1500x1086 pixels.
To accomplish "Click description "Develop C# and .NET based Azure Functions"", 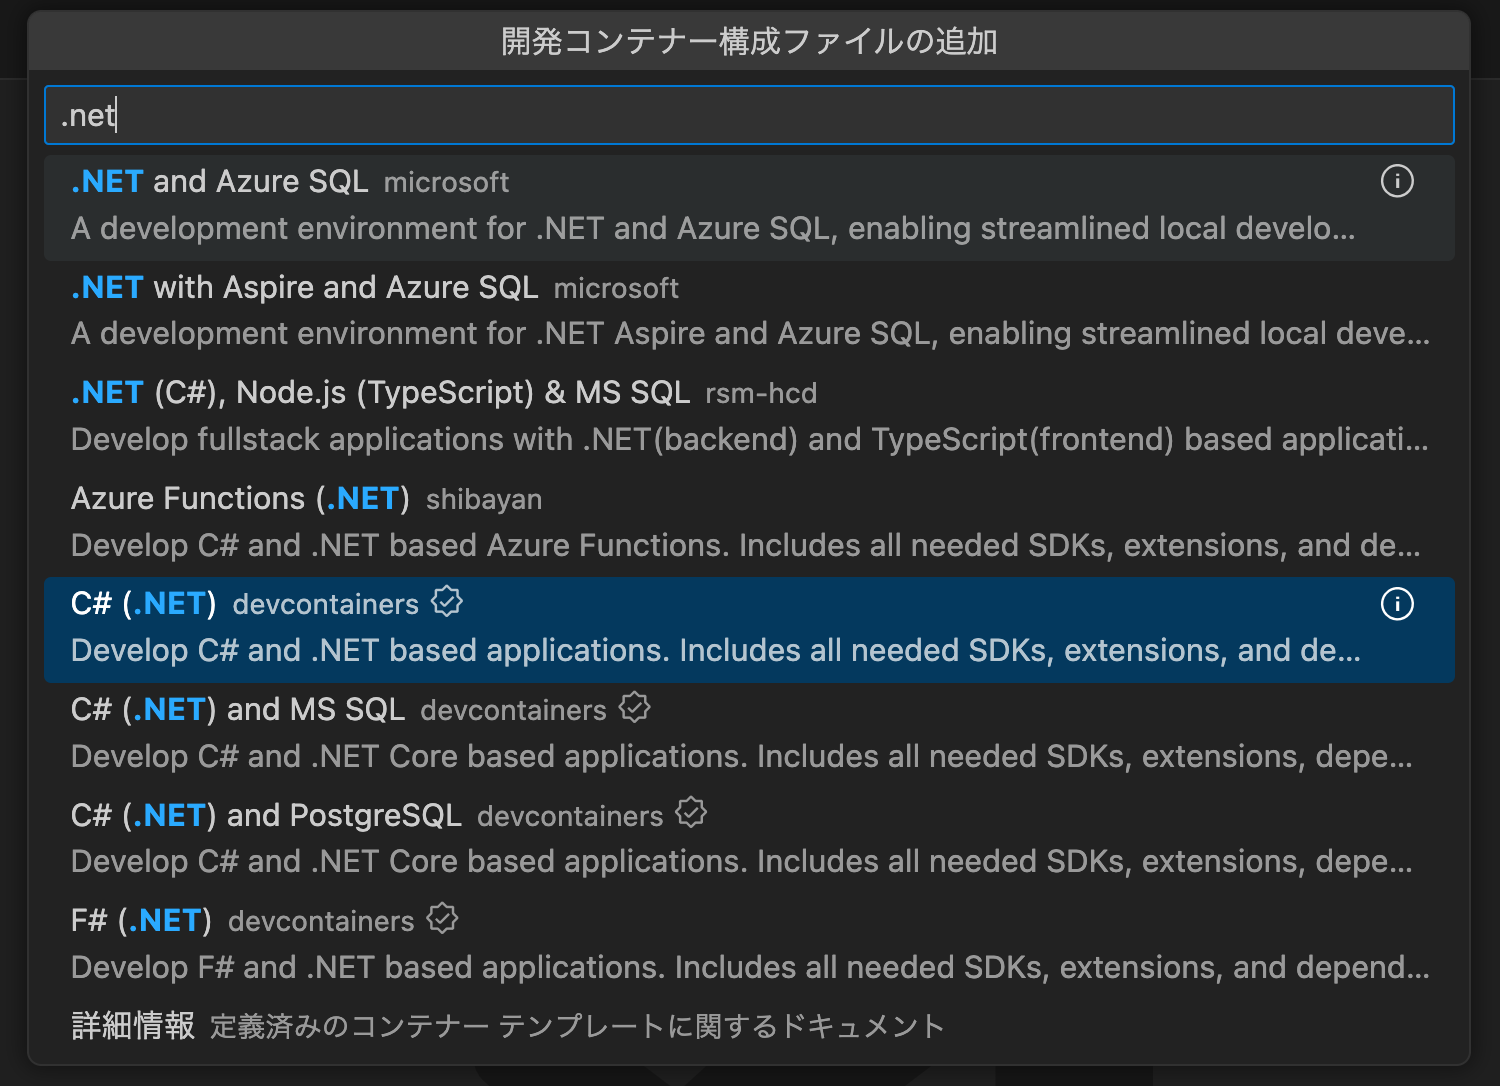I will [746, 546].
